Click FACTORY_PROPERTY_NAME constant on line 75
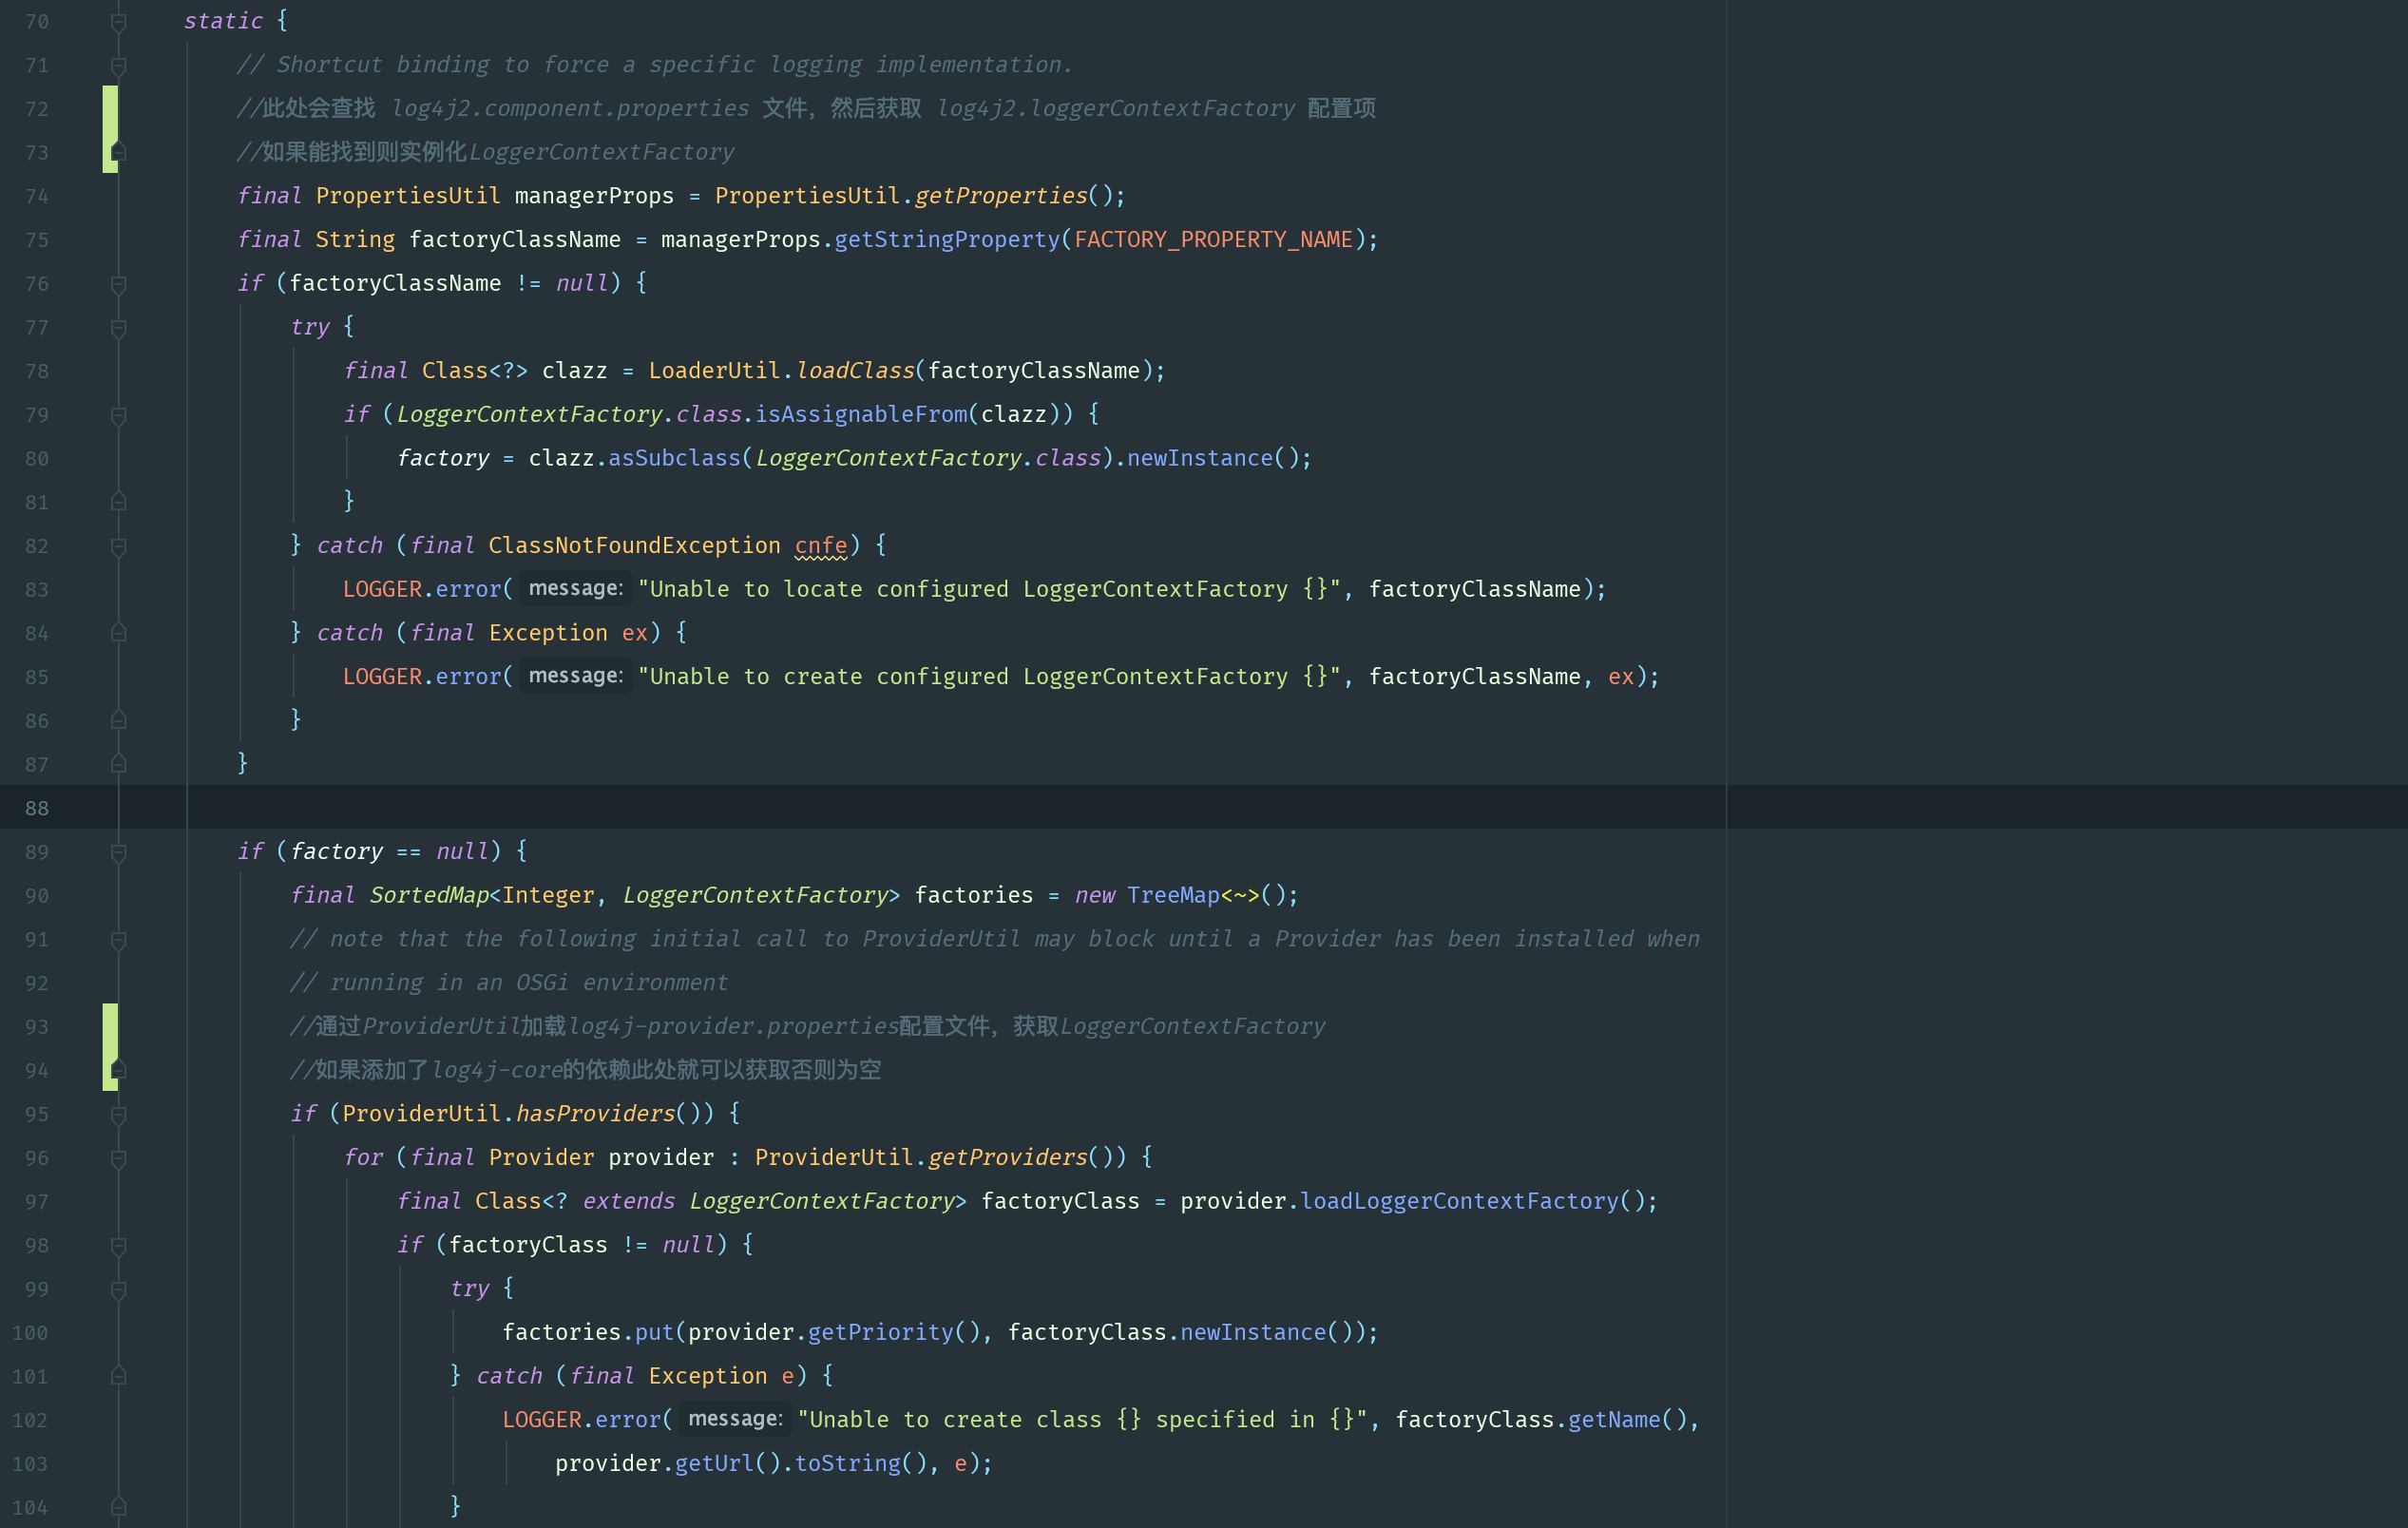 pyautogui.click(x=1213, y=240)
